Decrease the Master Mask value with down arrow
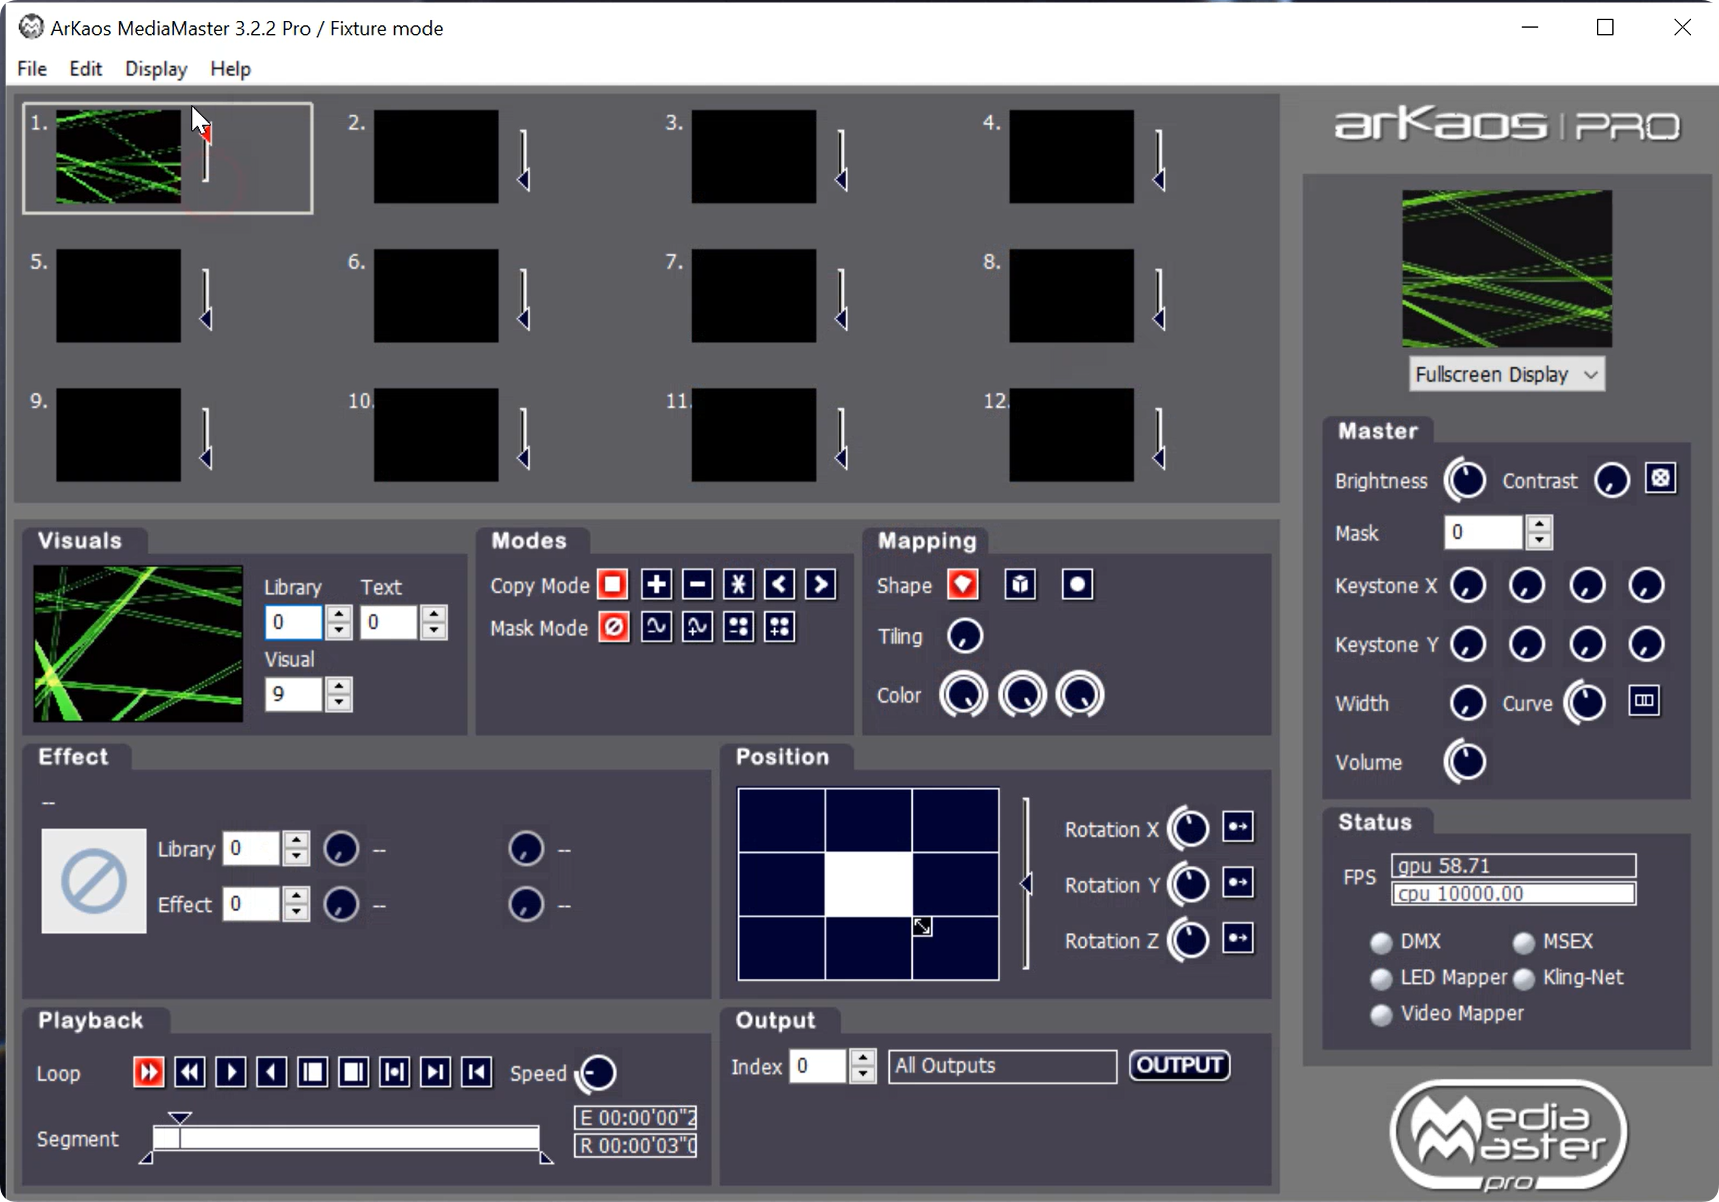The width and height of the screenshot is (1719, 1202). [1539, 541]
